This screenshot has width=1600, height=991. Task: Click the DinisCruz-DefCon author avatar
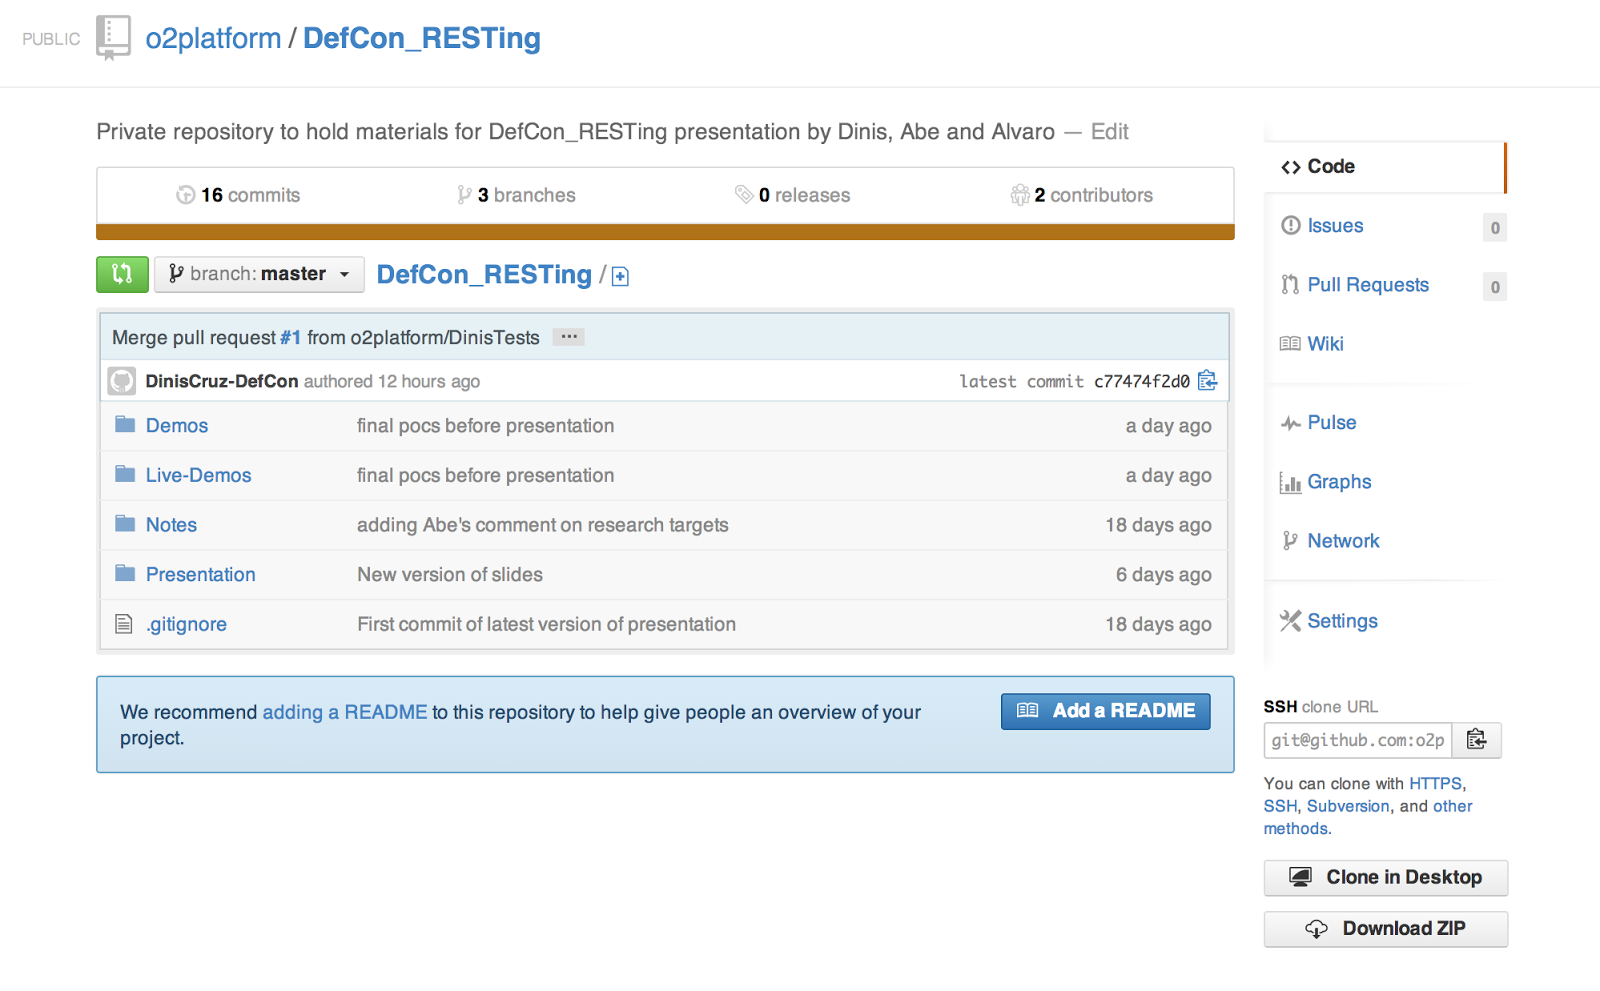tap(122, 381)
